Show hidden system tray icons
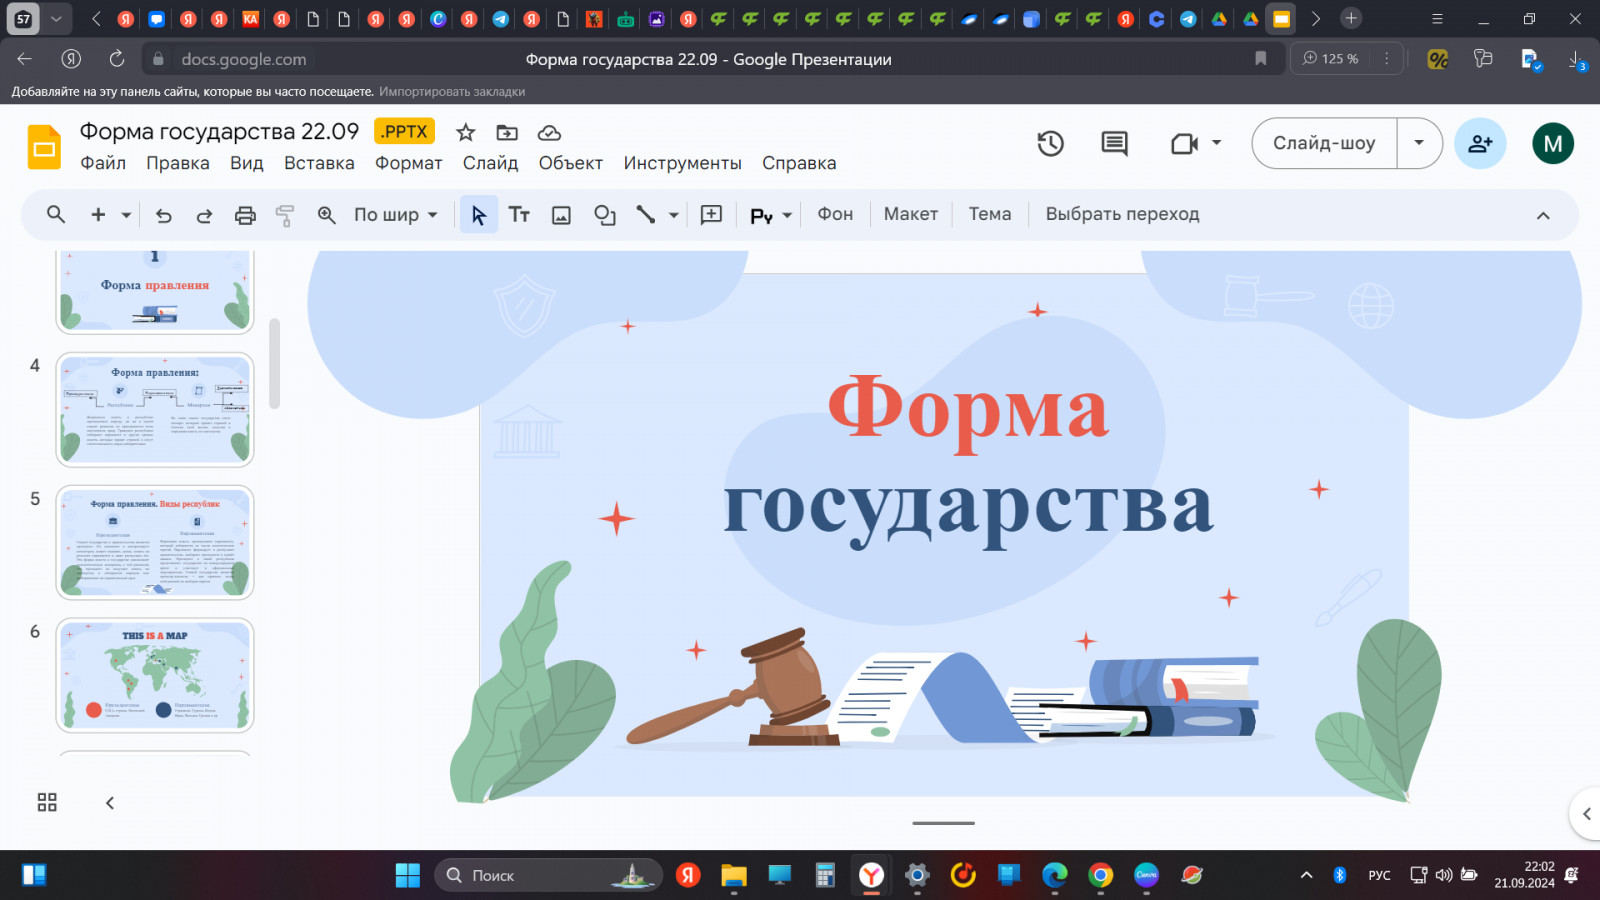Screen dimensions: 1600x900 point(1306,875)
